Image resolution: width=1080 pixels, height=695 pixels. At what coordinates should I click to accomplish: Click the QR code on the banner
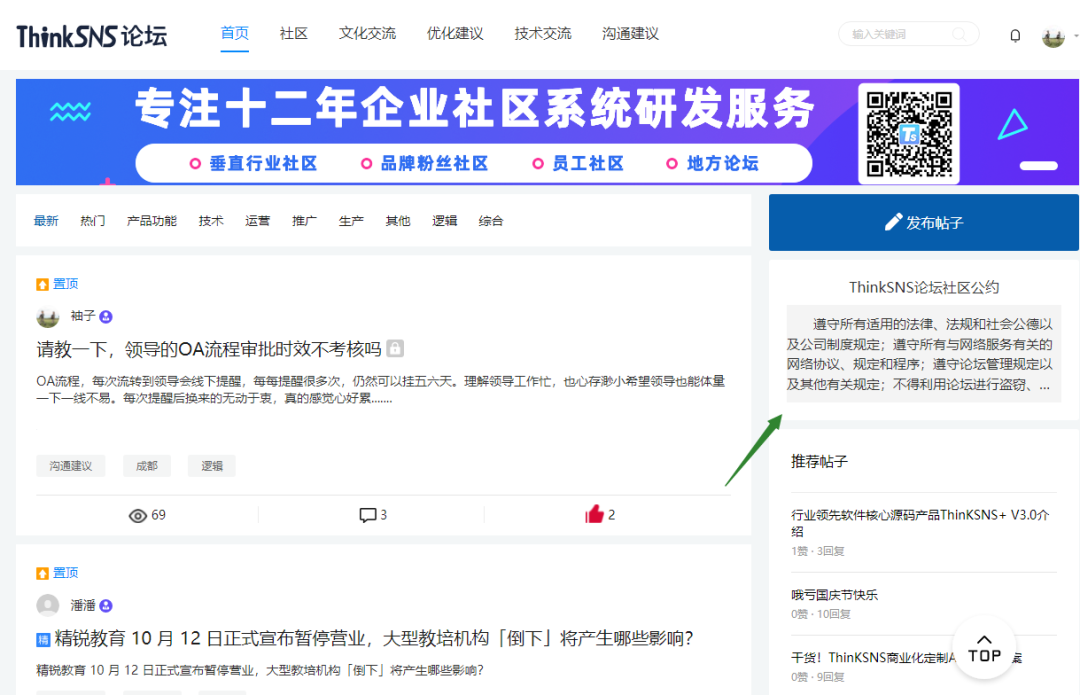[909, 134]
